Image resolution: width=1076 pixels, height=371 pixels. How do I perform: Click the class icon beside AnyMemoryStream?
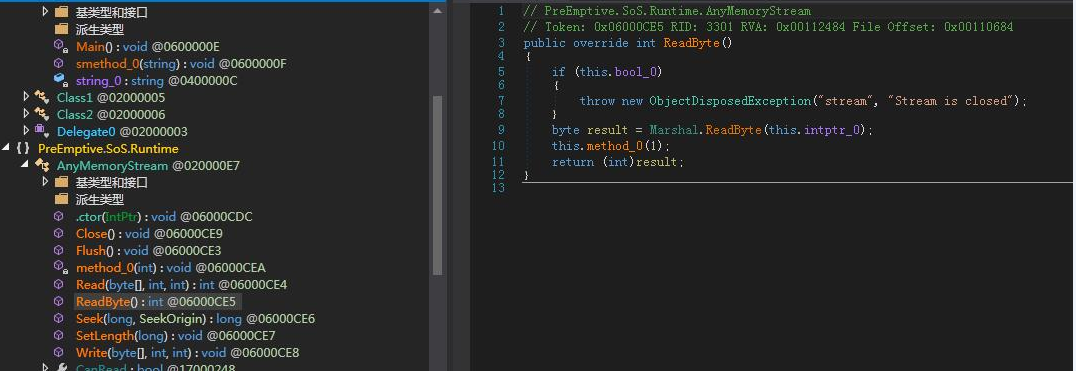point(42,165)
